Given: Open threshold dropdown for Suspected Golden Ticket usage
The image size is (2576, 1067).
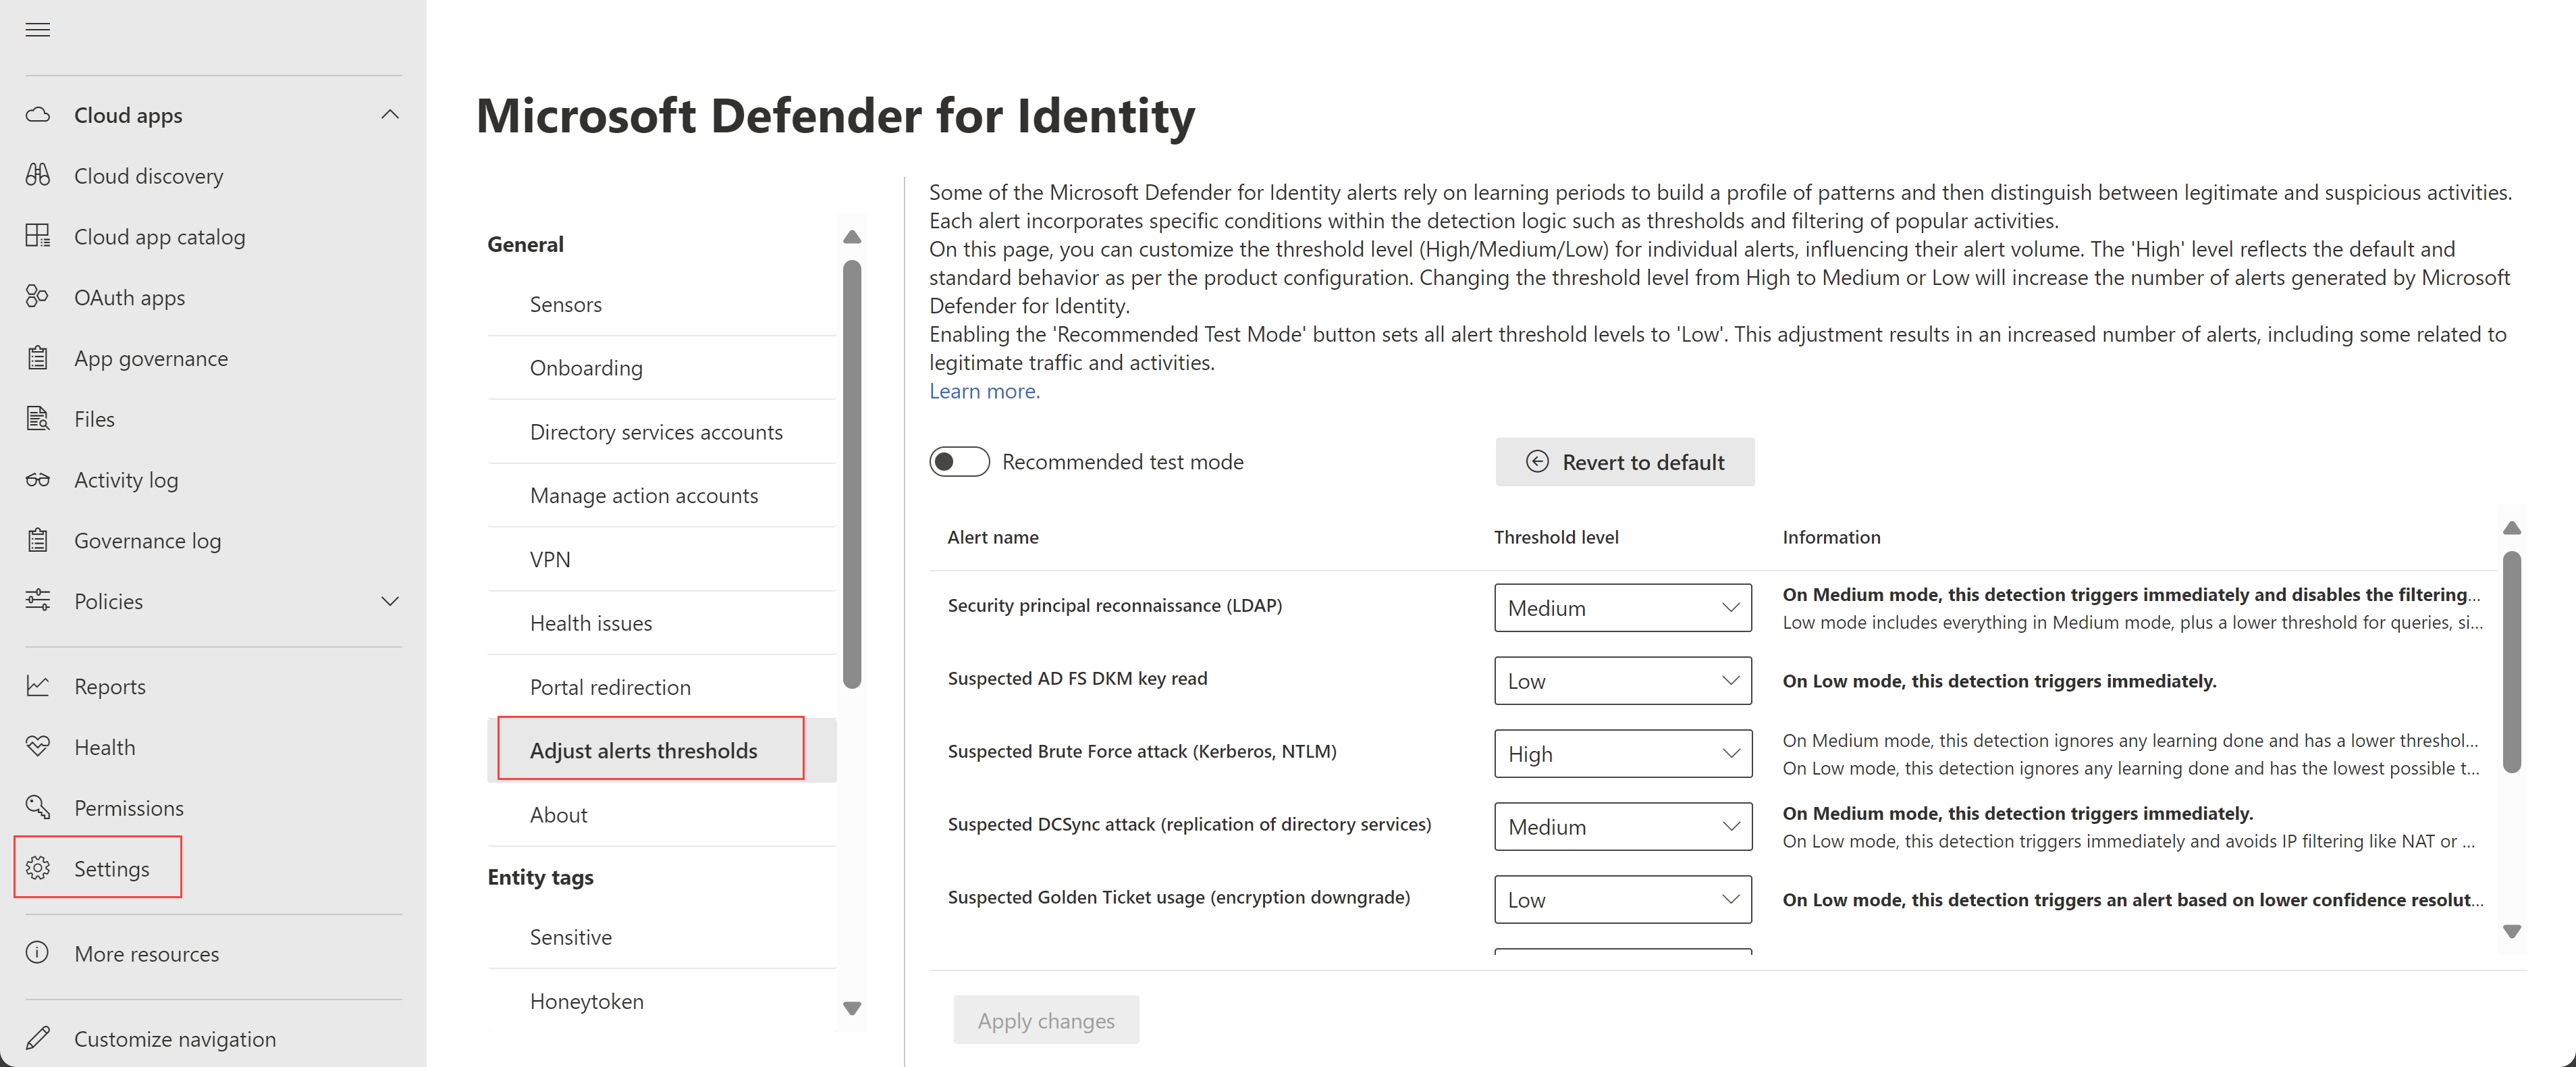Looking at the screenshot, I should [x=1622, y=900].
